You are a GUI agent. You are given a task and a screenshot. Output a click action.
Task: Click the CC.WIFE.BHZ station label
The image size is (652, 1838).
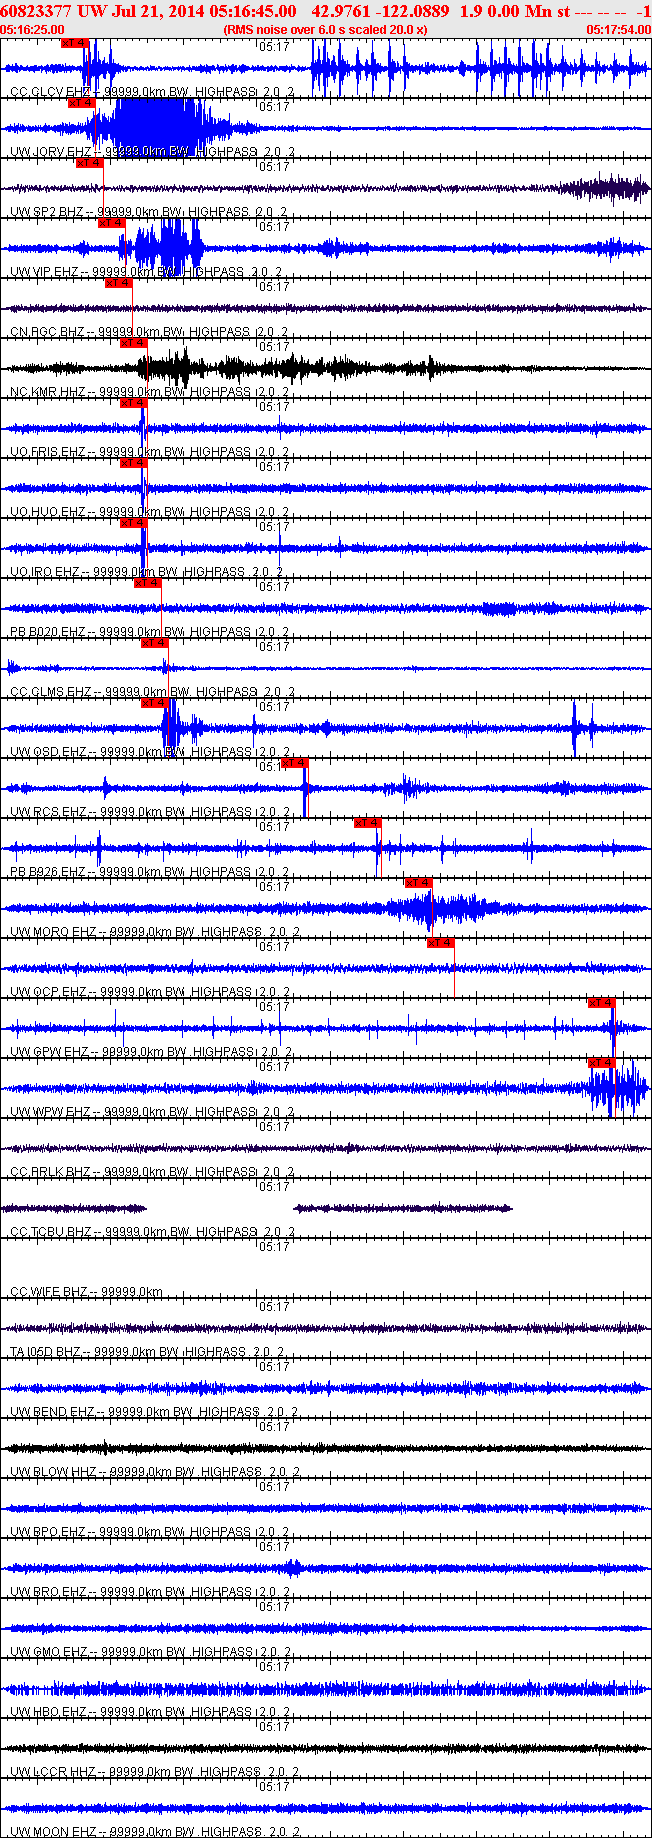click(49, 1292)
